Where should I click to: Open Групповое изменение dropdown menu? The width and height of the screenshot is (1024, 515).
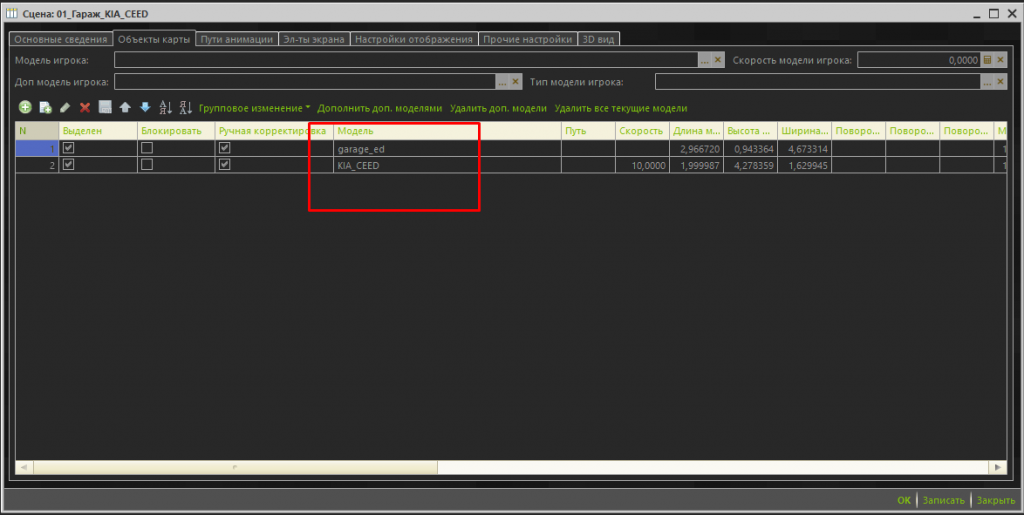point(255,108)
